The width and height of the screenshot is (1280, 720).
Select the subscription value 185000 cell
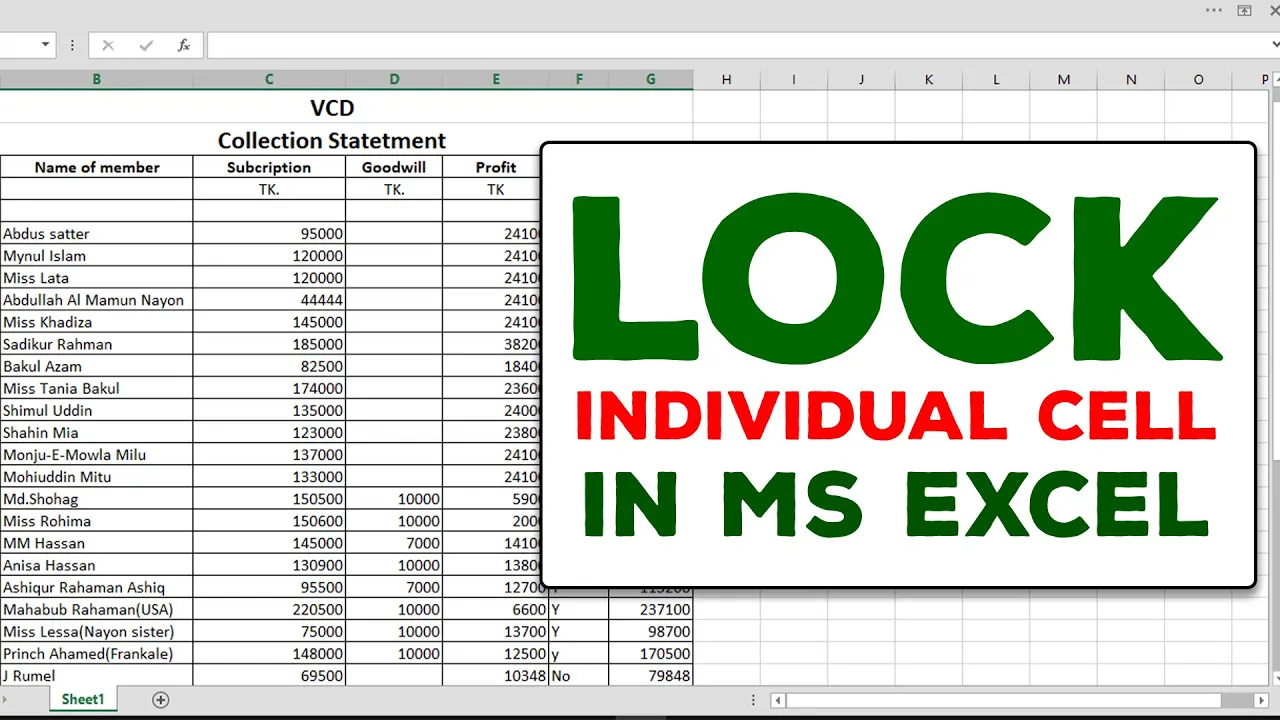point(269,343)
